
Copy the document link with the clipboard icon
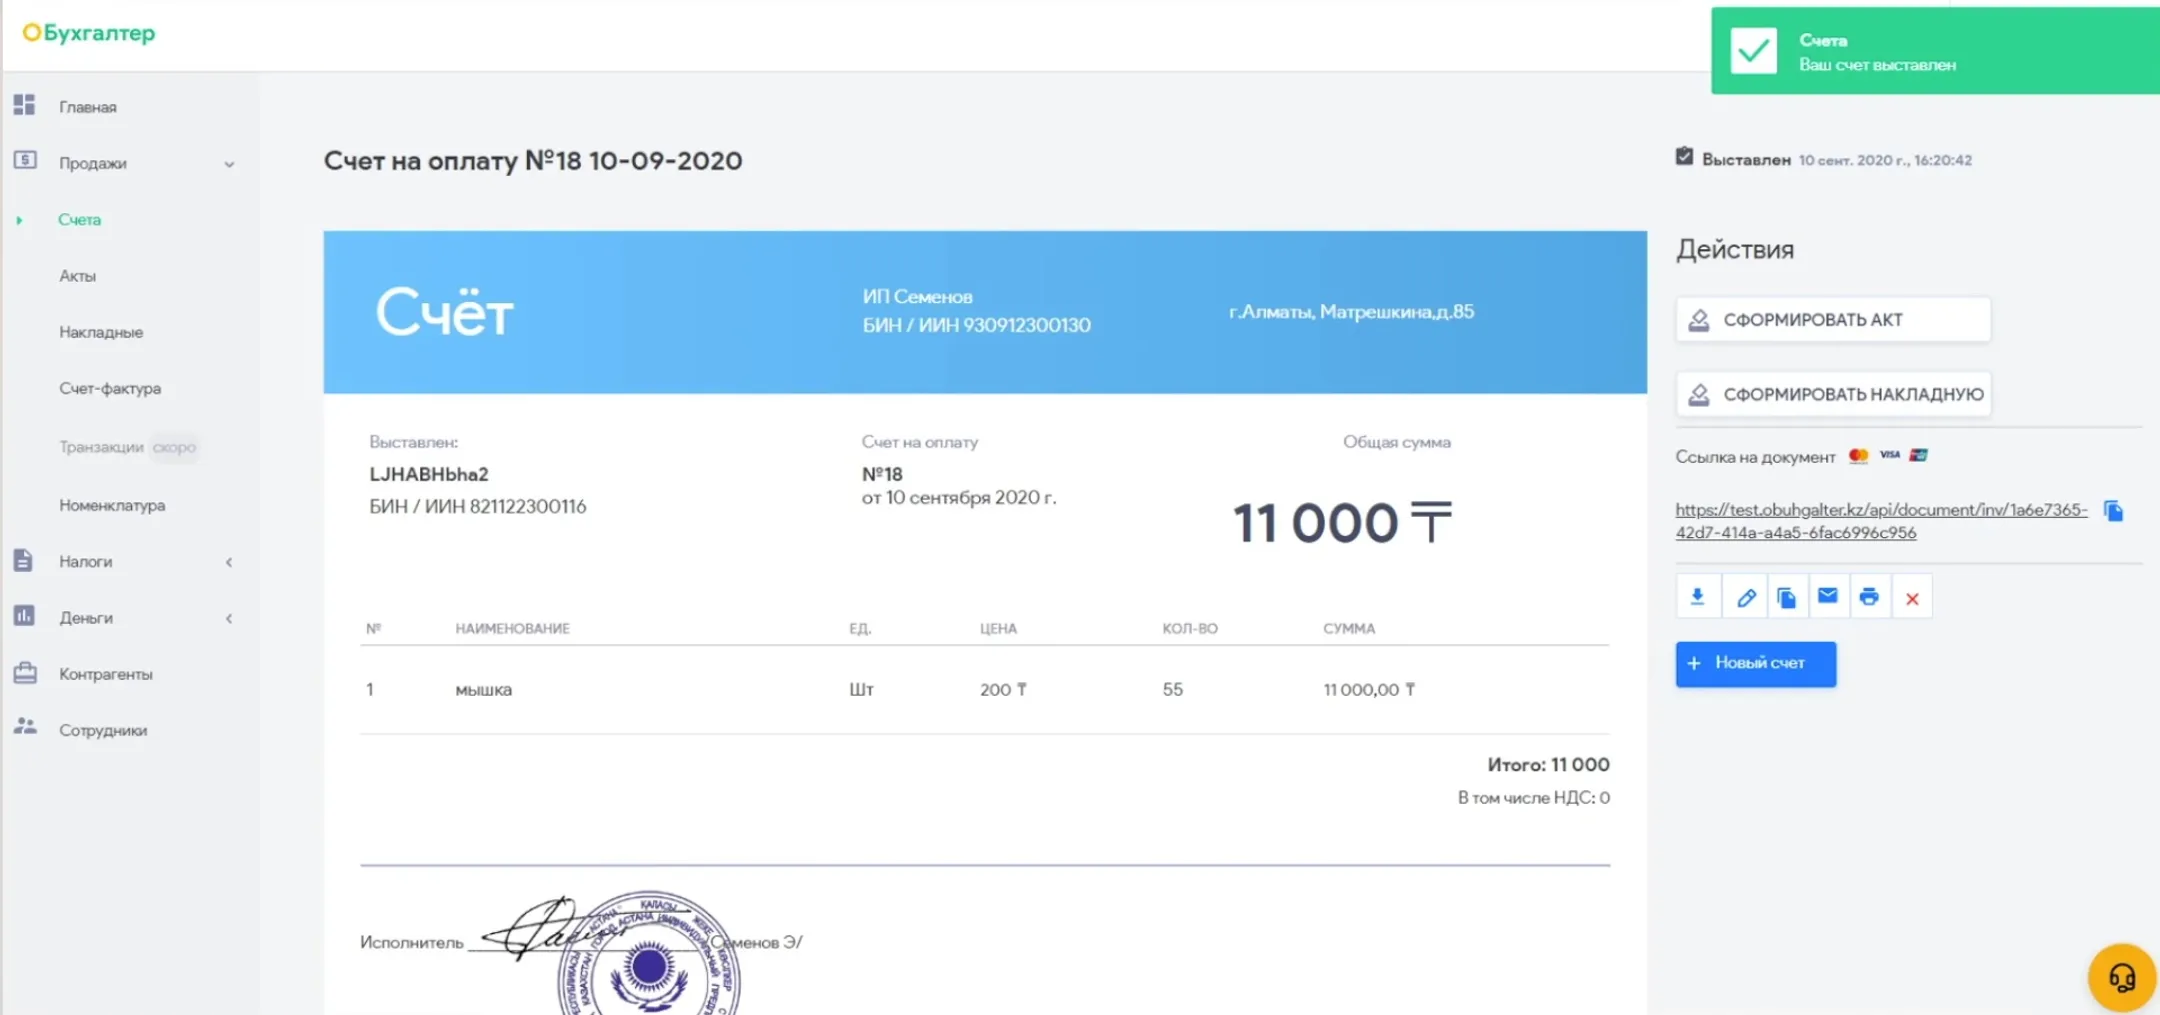pos(2113,511)
